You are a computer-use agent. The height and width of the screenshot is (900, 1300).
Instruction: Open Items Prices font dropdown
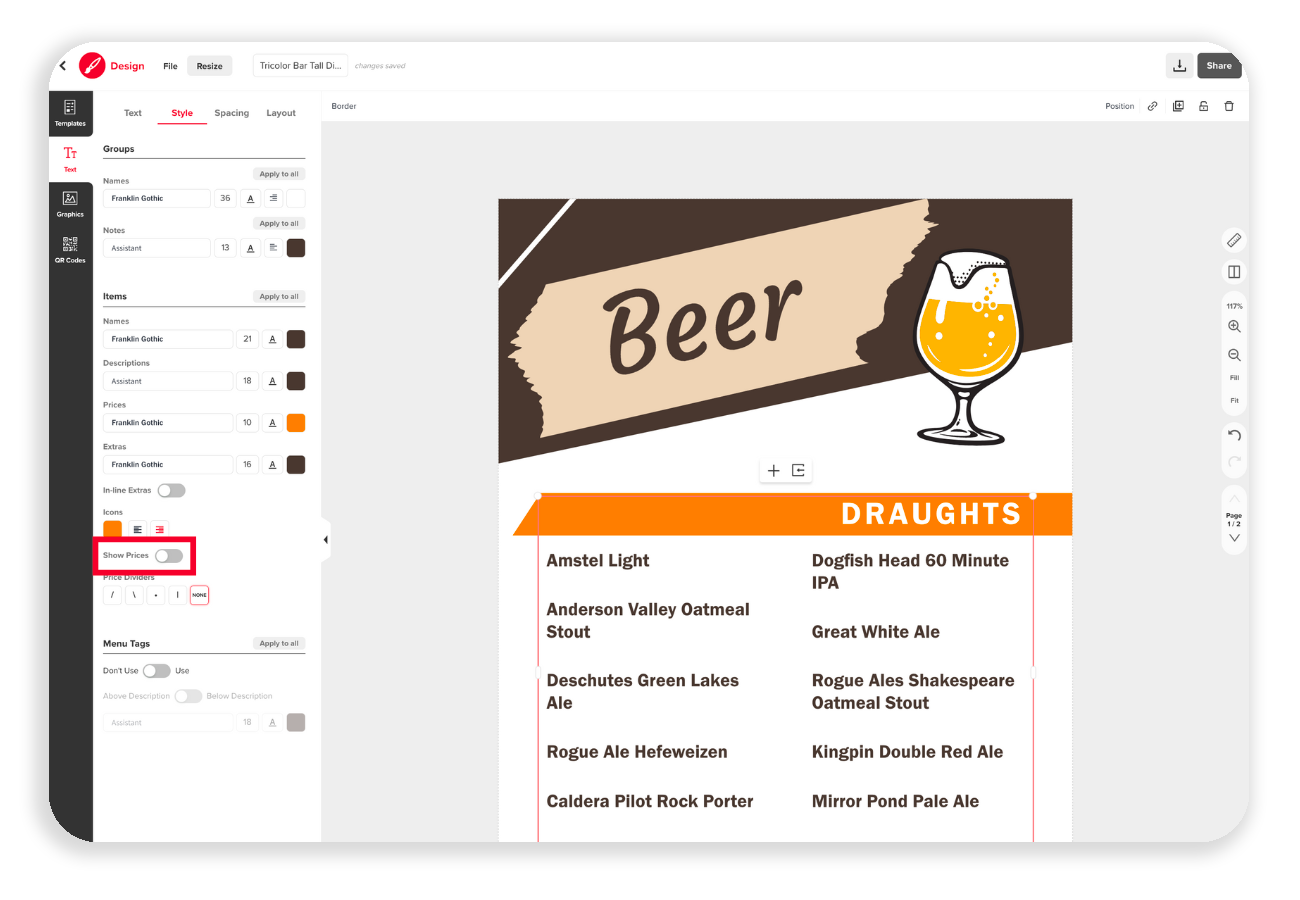pyautogui.click(x=168, y=423)
